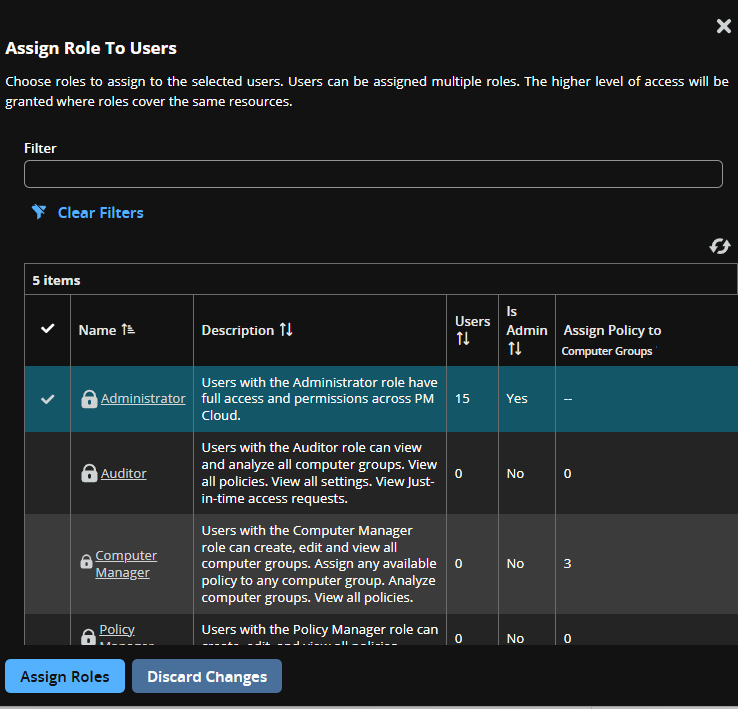Click the Computer Manager policy count 3
Screen dimensions: 738x709
point(567,564)
